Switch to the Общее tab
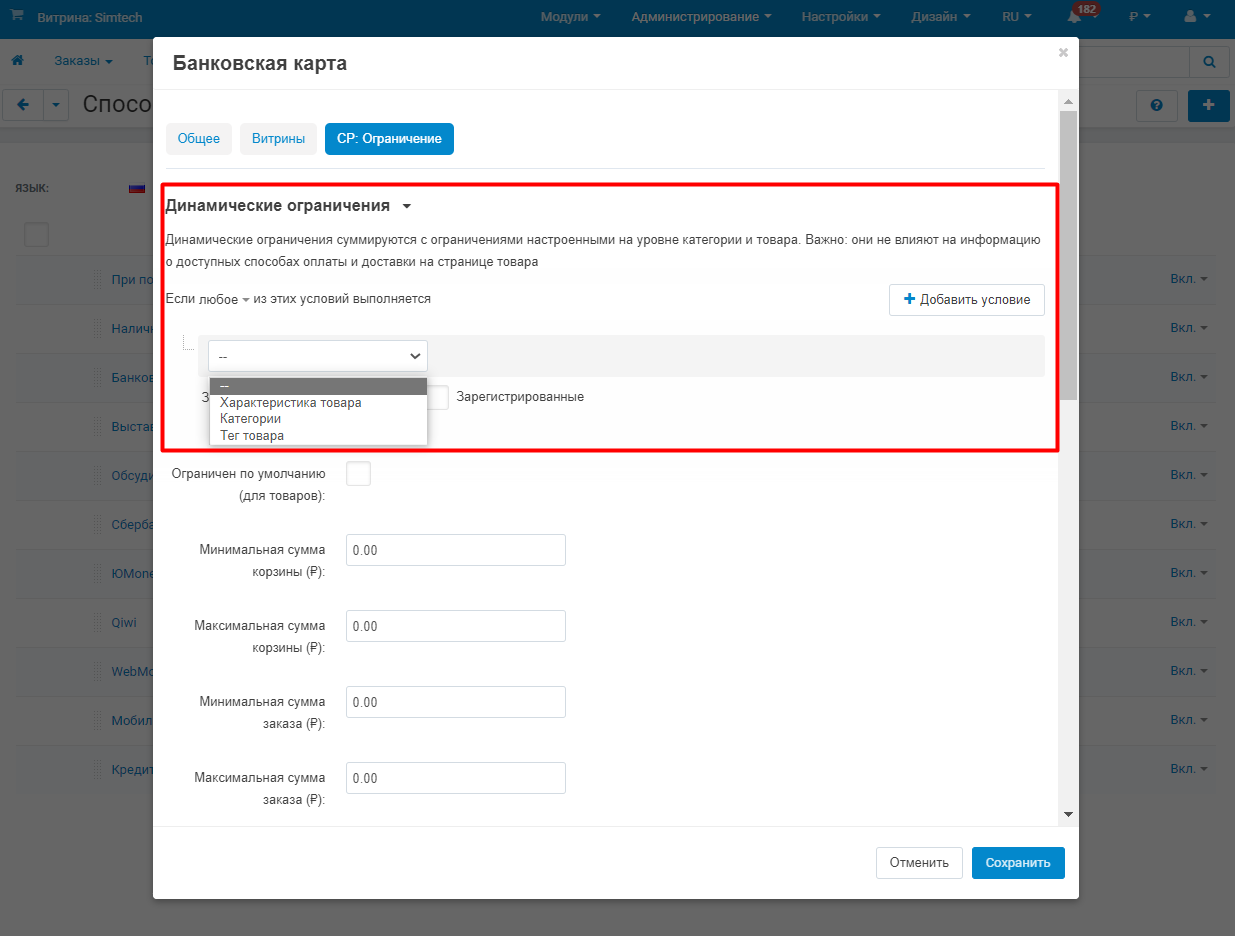 click(199, 139)
